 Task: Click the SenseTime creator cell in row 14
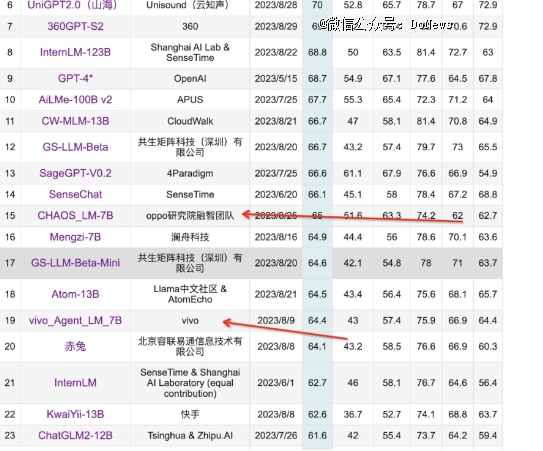[190, 194]
